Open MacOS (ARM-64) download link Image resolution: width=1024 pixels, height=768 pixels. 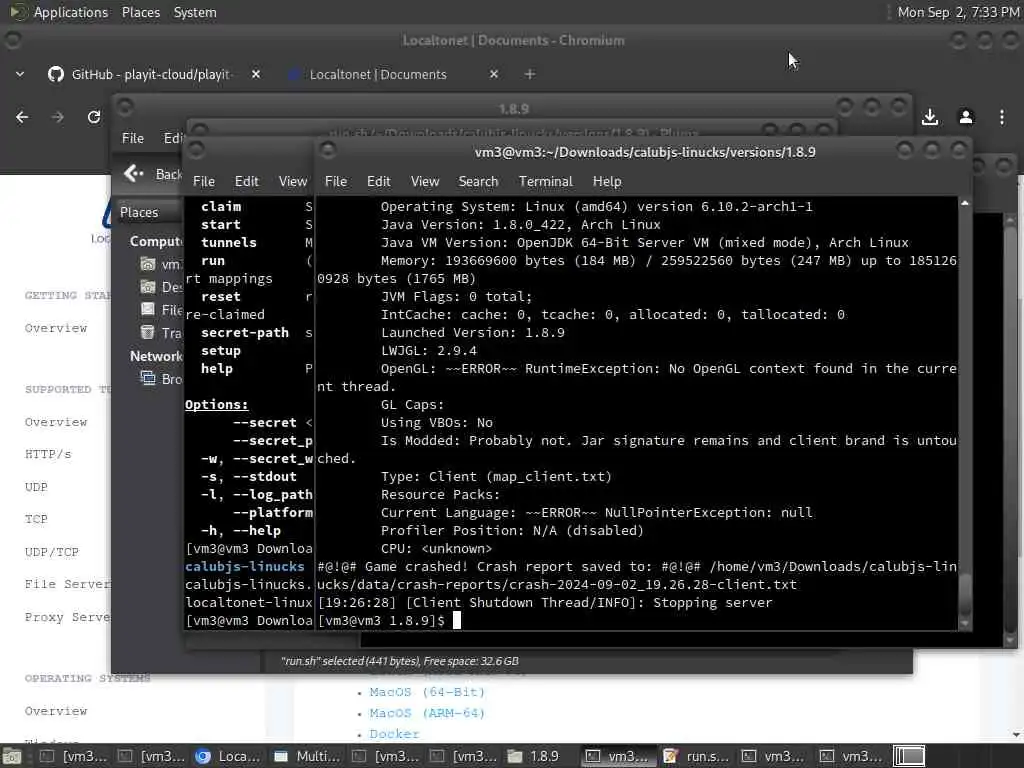pos(427,713)
